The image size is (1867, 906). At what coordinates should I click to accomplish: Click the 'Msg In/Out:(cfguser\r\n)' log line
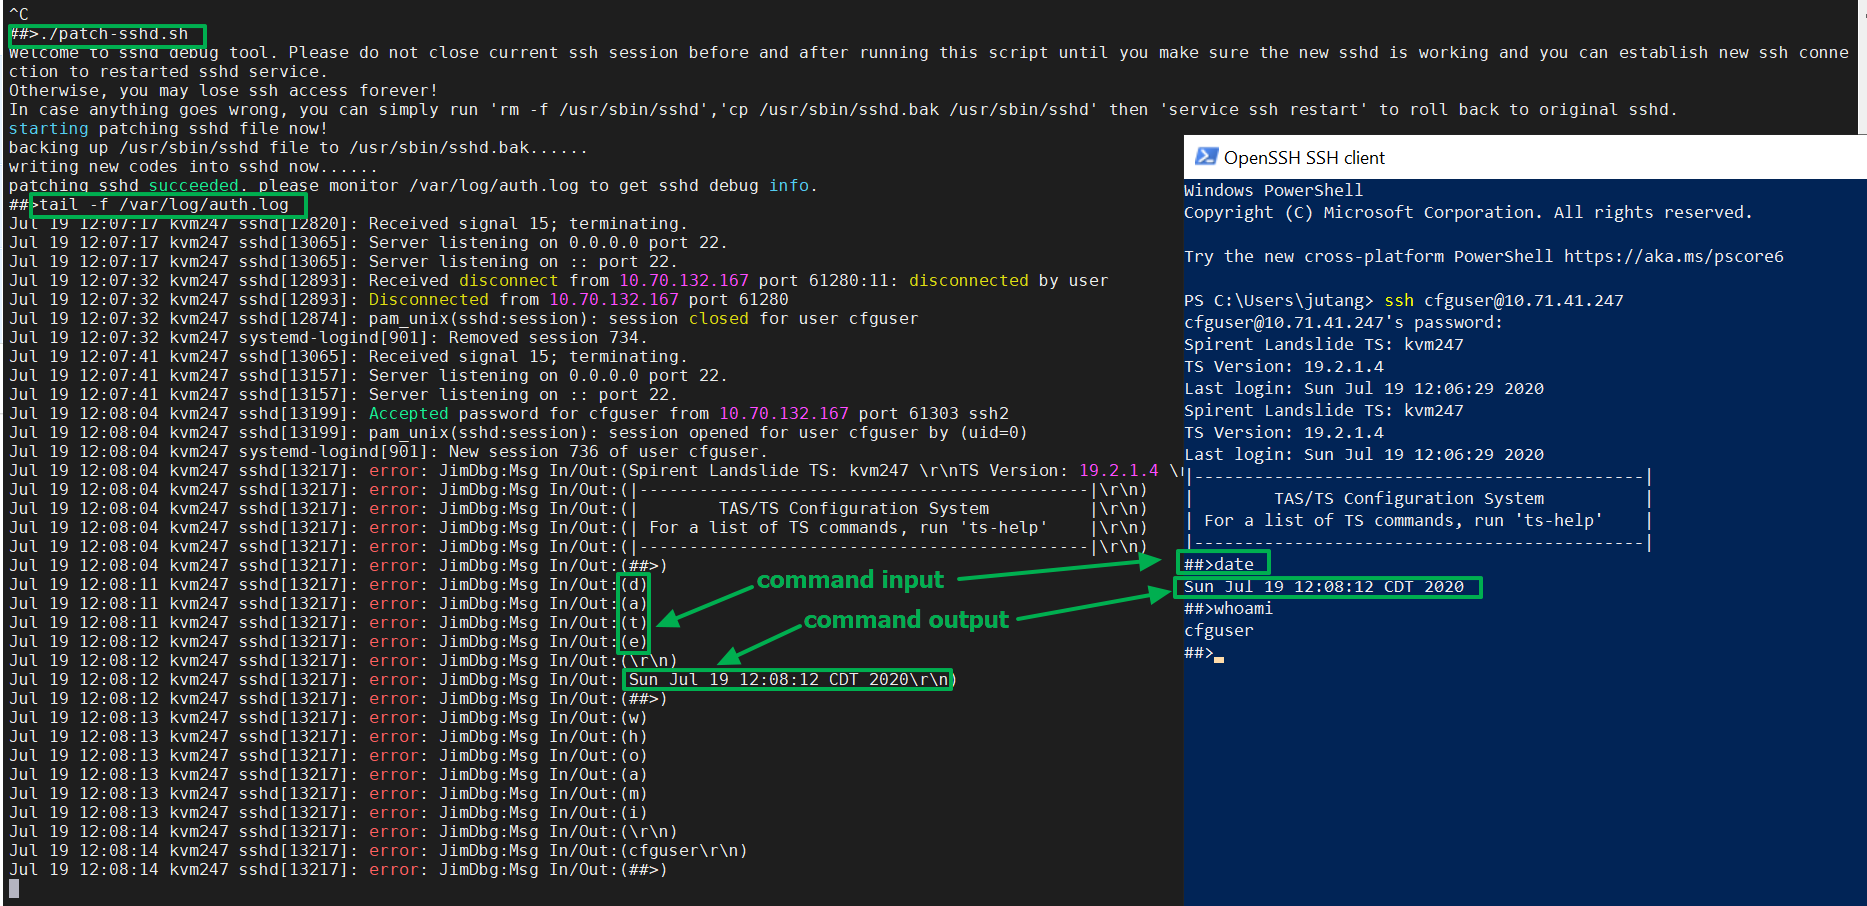point(378,851)
